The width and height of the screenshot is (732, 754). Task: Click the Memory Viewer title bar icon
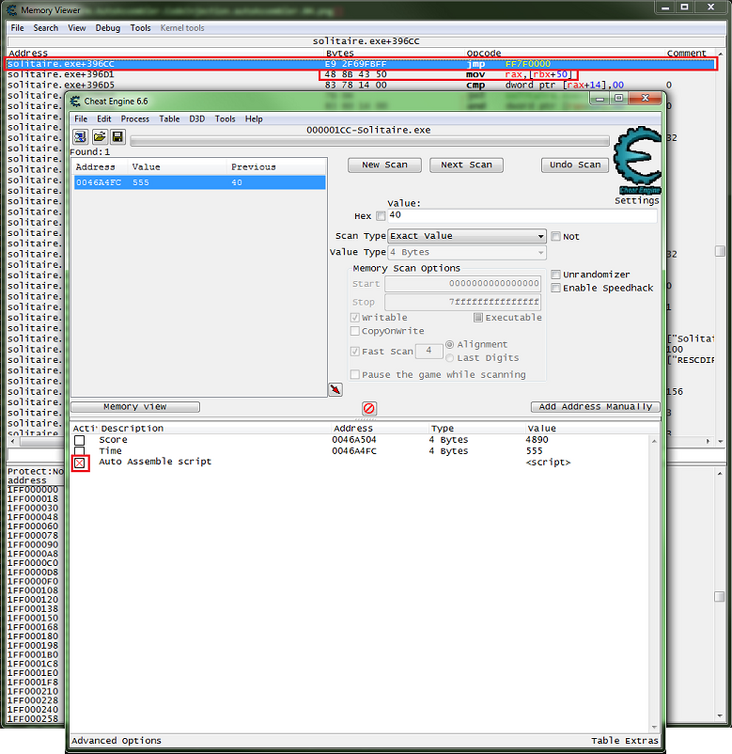(x=11, y=10)
